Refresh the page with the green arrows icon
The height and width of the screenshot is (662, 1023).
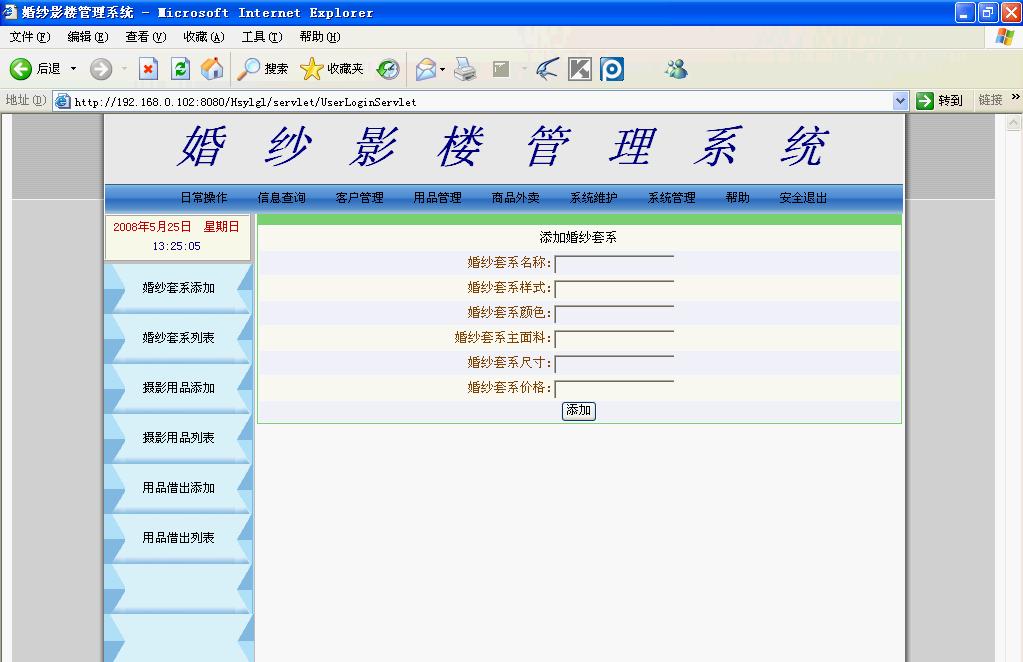point(181,68)
